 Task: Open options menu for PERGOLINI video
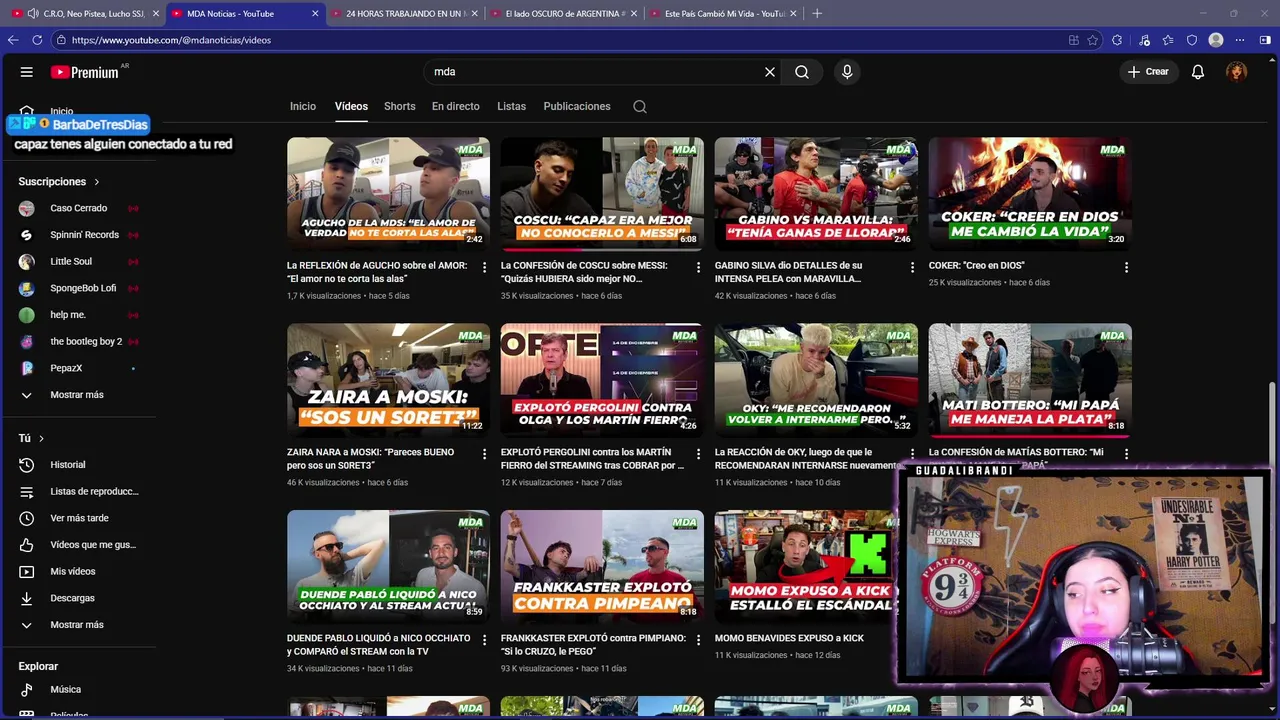698,454
